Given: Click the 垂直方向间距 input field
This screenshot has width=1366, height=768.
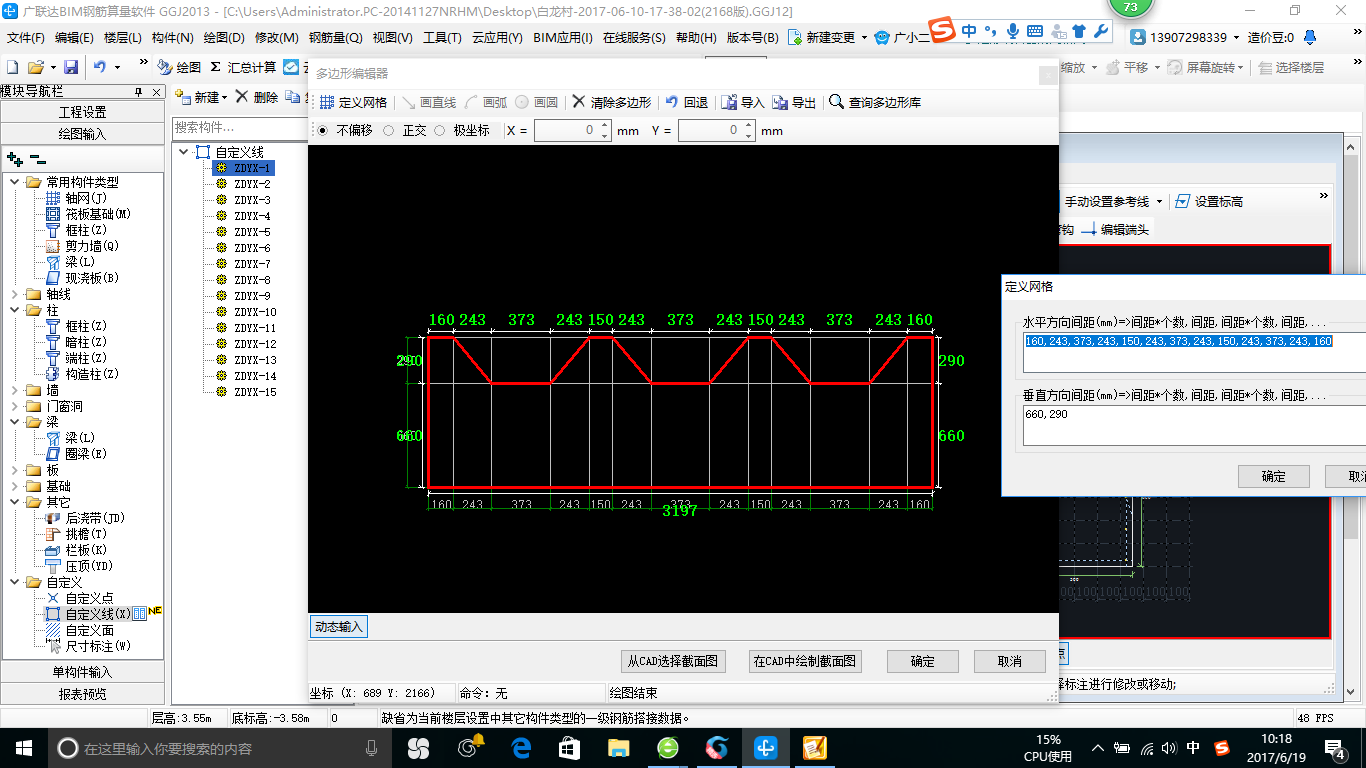Looking at the screenshot, I should coord(1194,425).
